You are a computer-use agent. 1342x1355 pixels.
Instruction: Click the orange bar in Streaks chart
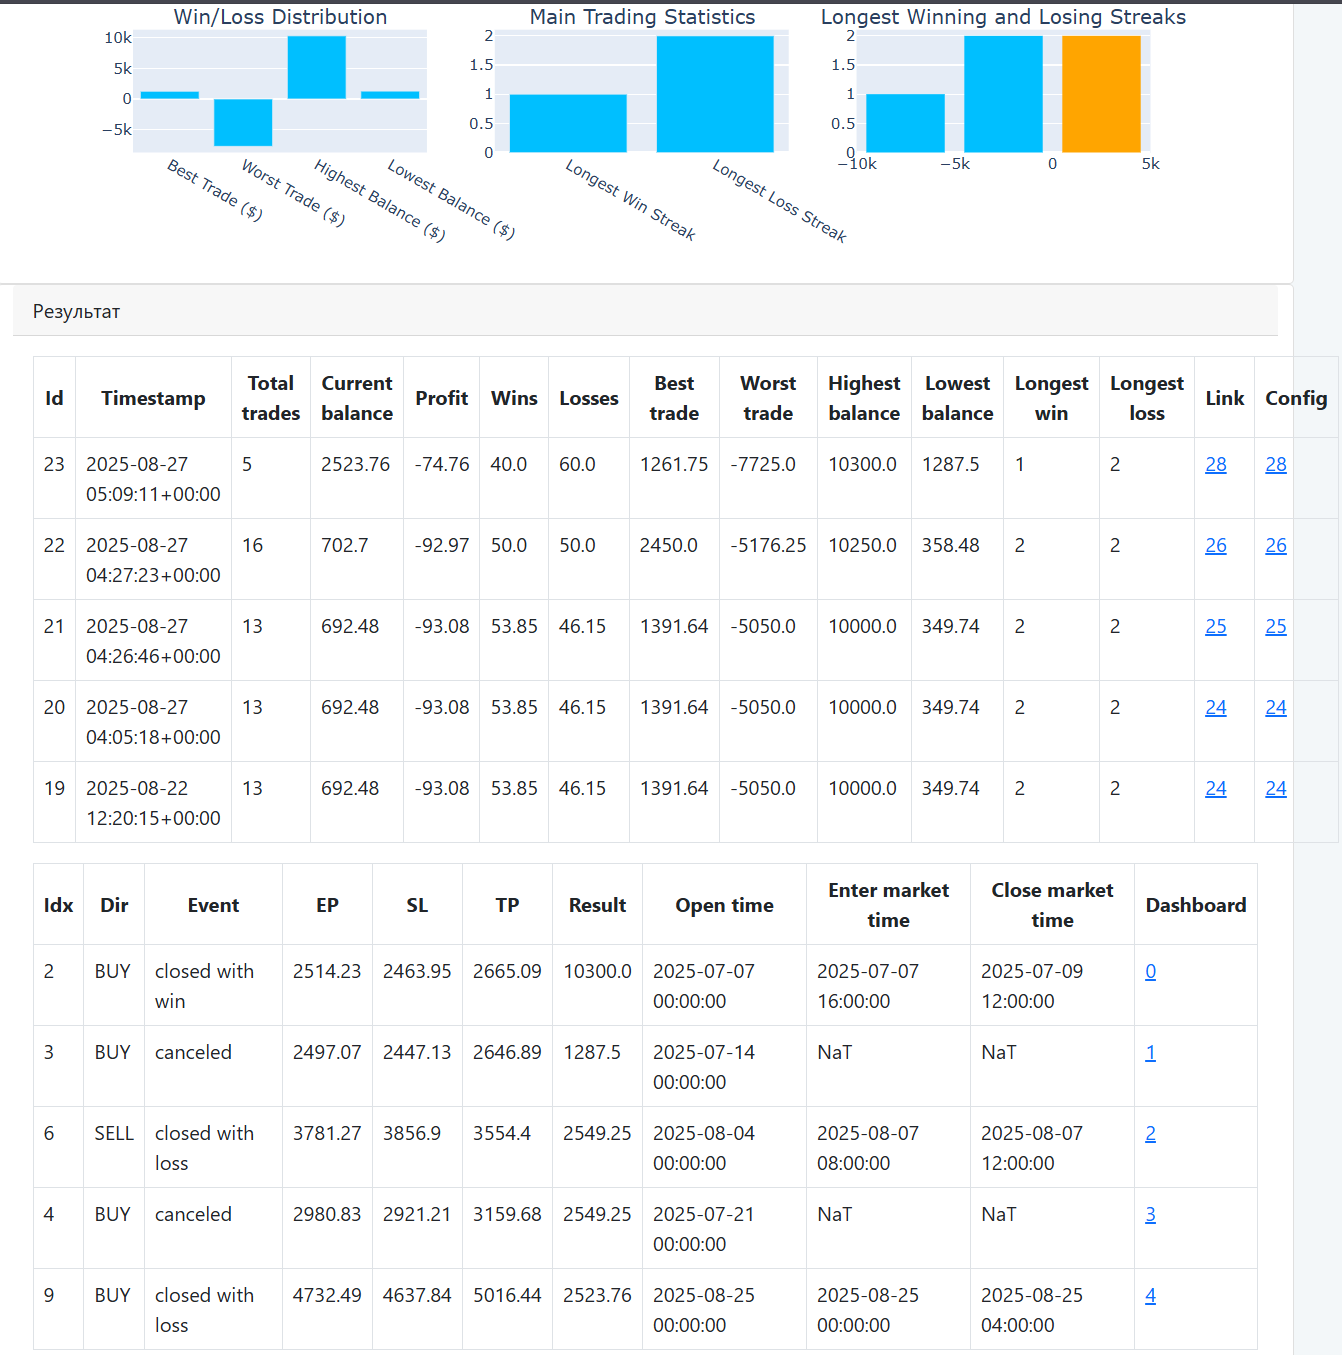(1101, 94)
